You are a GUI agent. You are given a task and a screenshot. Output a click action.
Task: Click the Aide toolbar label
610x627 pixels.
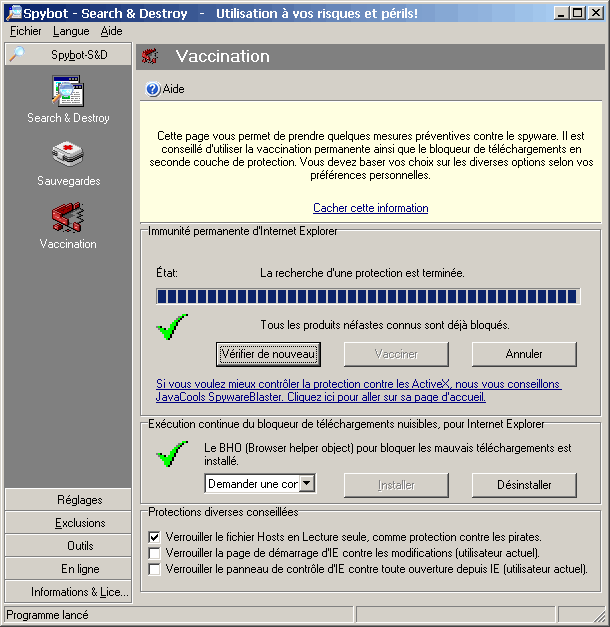coord(174,89)
